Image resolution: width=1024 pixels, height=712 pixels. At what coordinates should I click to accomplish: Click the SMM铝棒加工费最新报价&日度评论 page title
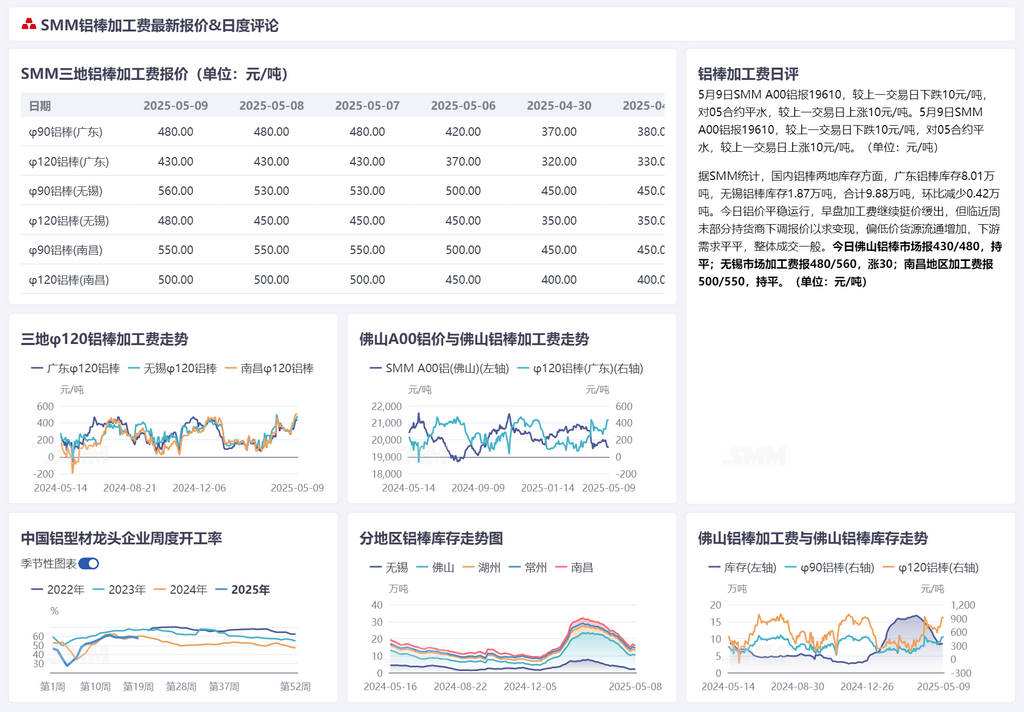pos(160,25)
